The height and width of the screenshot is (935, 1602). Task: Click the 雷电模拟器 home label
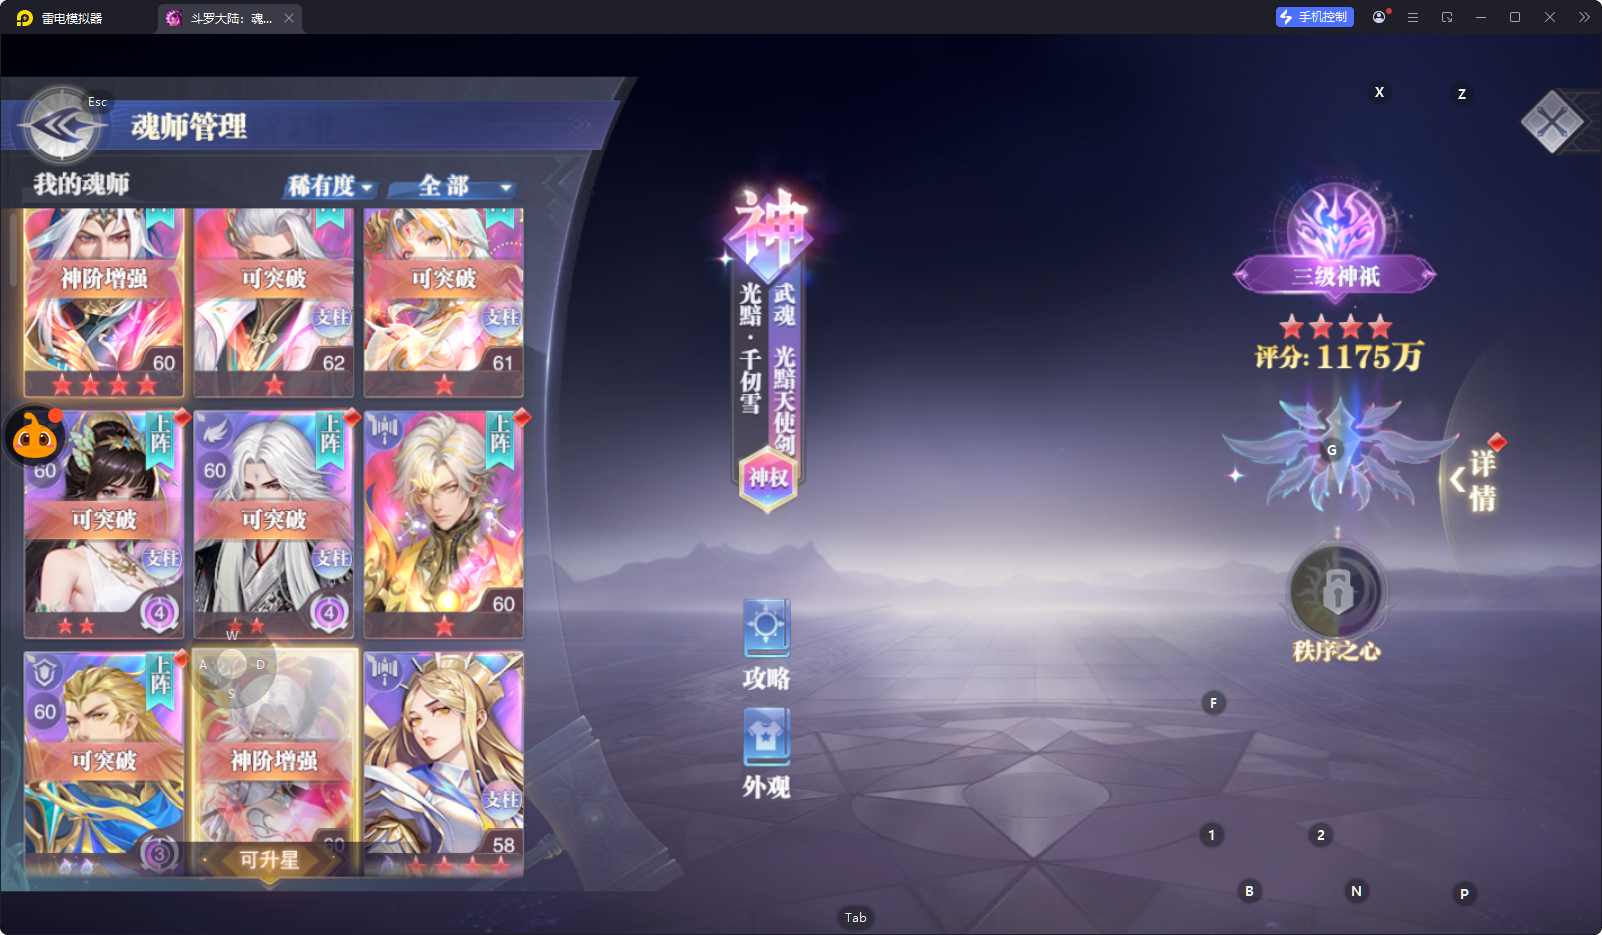pyautogui.click(x=60, y=18)
